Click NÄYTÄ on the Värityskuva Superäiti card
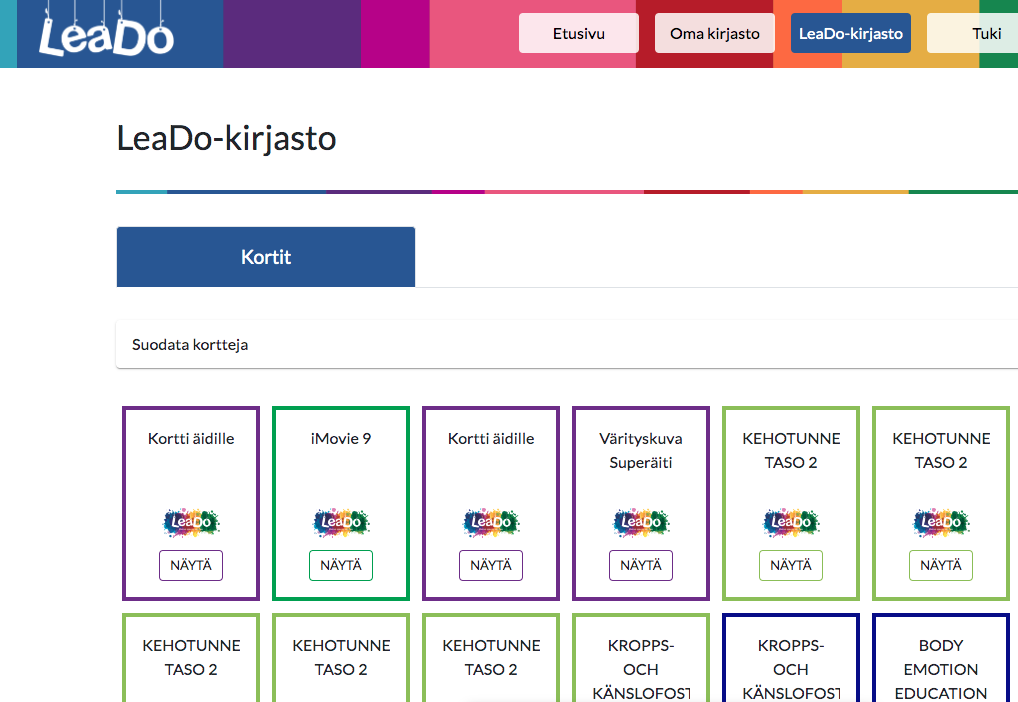 pos(641,565)
